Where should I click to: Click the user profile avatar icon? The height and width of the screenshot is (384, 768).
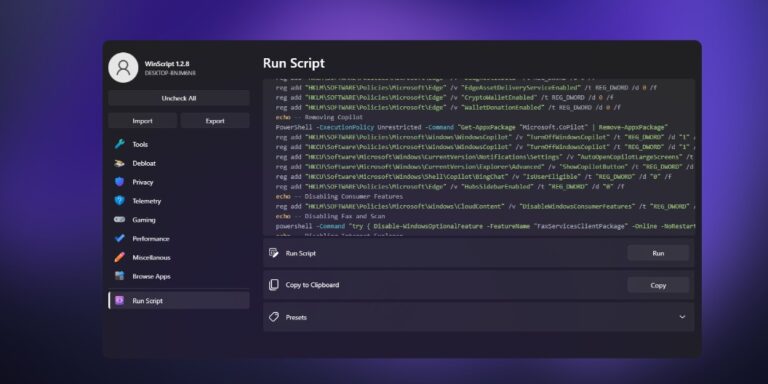click(123, 68)
